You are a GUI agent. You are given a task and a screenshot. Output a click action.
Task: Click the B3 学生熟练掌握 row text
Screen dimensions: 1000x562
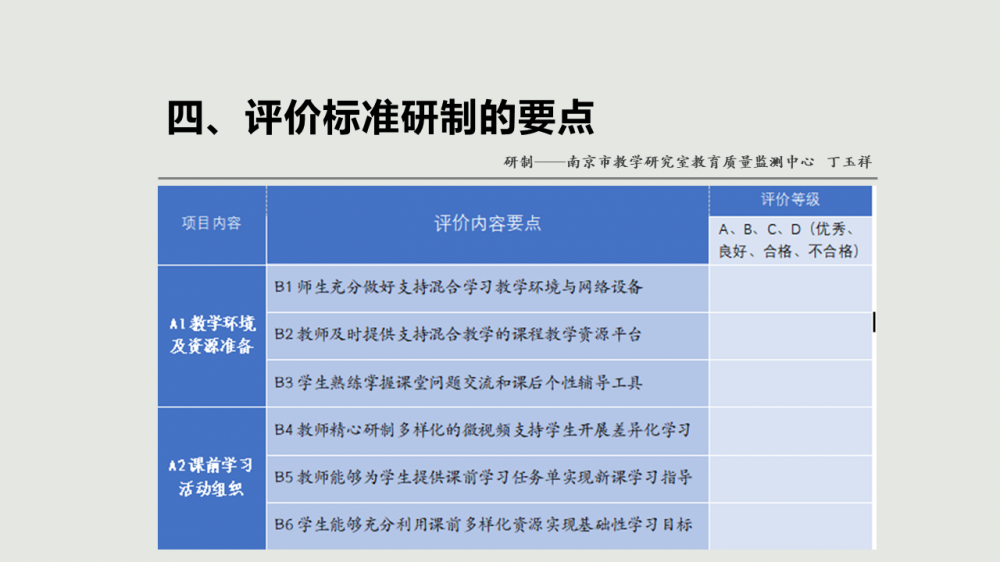(458, 383)
